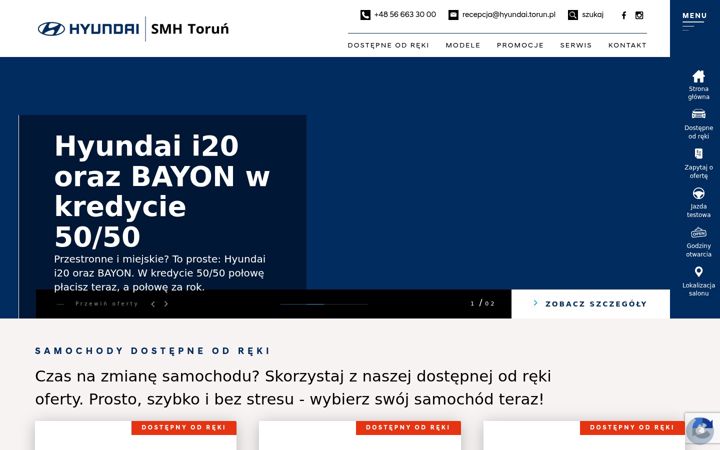Click the slide progress bar

(x=324, y=304)
